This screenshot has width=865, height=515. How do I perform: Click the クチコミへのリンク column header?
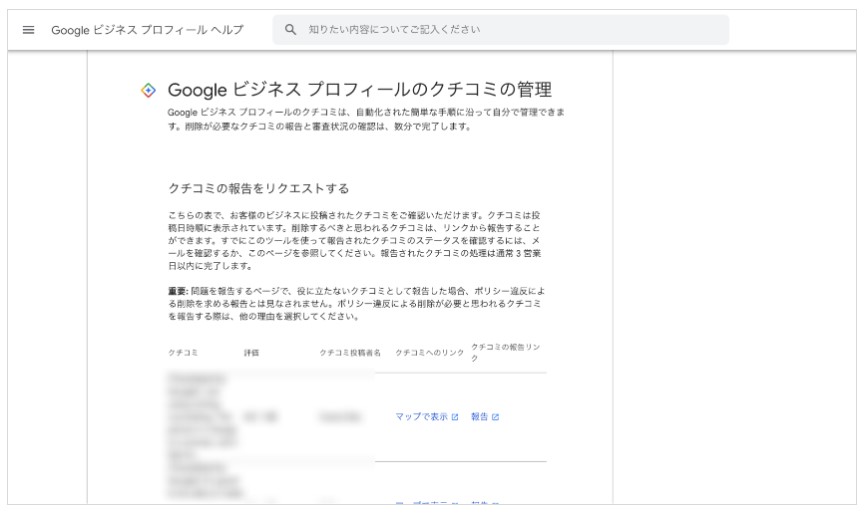pyautogui.click(x=429, y=353)
